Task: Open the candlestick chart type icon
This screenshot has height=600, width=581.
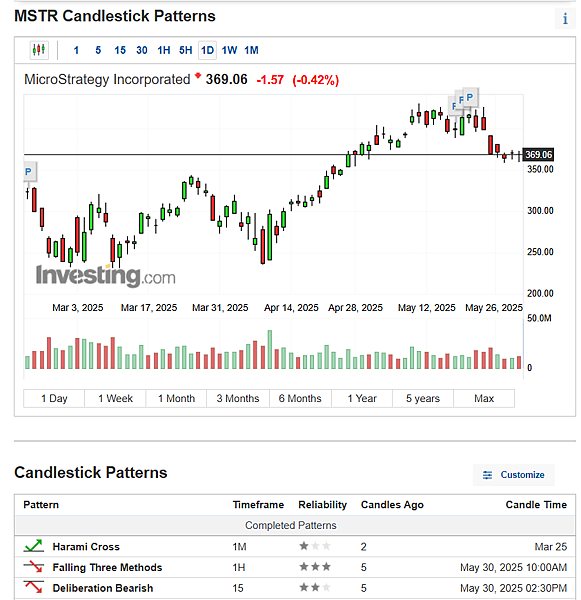Action: [x=39, y=50]
